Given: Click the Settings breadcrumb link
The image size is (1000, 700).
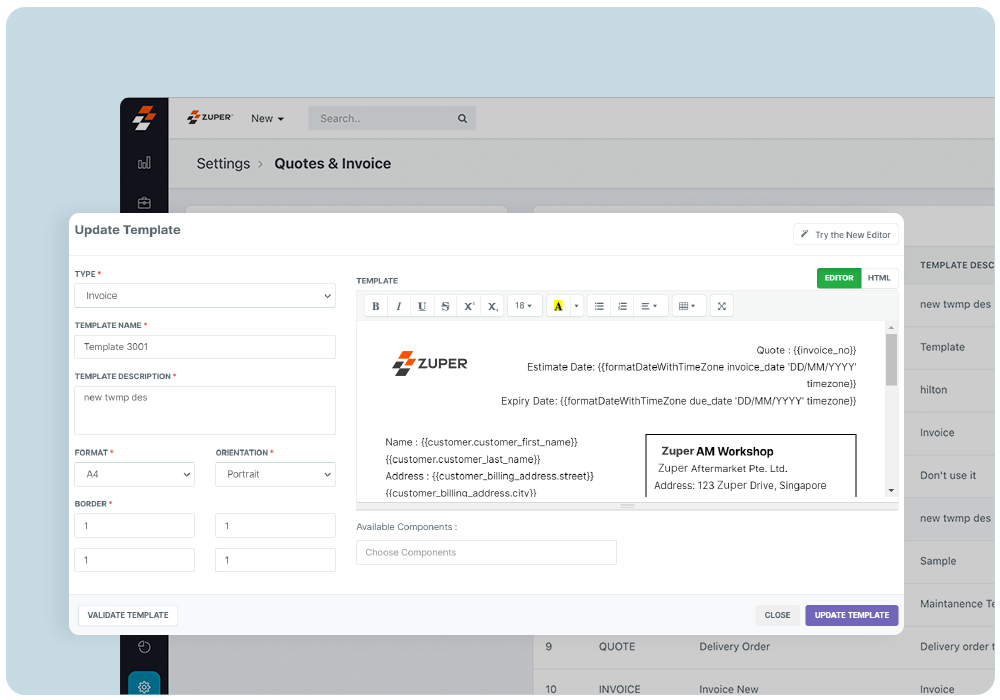Looking at the screenshot, I should [223, 164].
